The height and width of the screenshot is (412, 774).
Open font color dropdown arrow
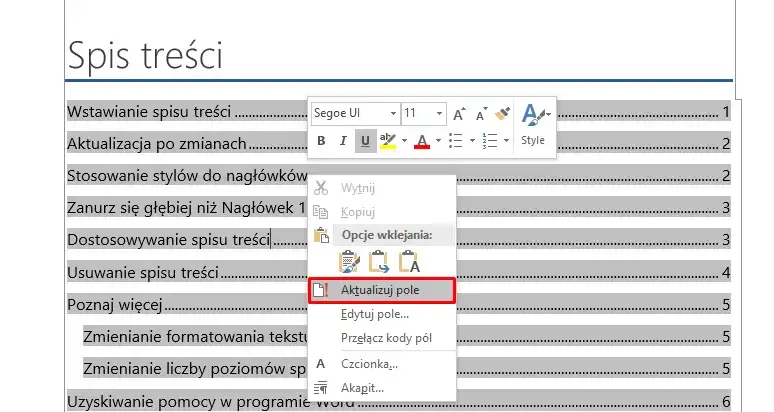click(438, 141)
